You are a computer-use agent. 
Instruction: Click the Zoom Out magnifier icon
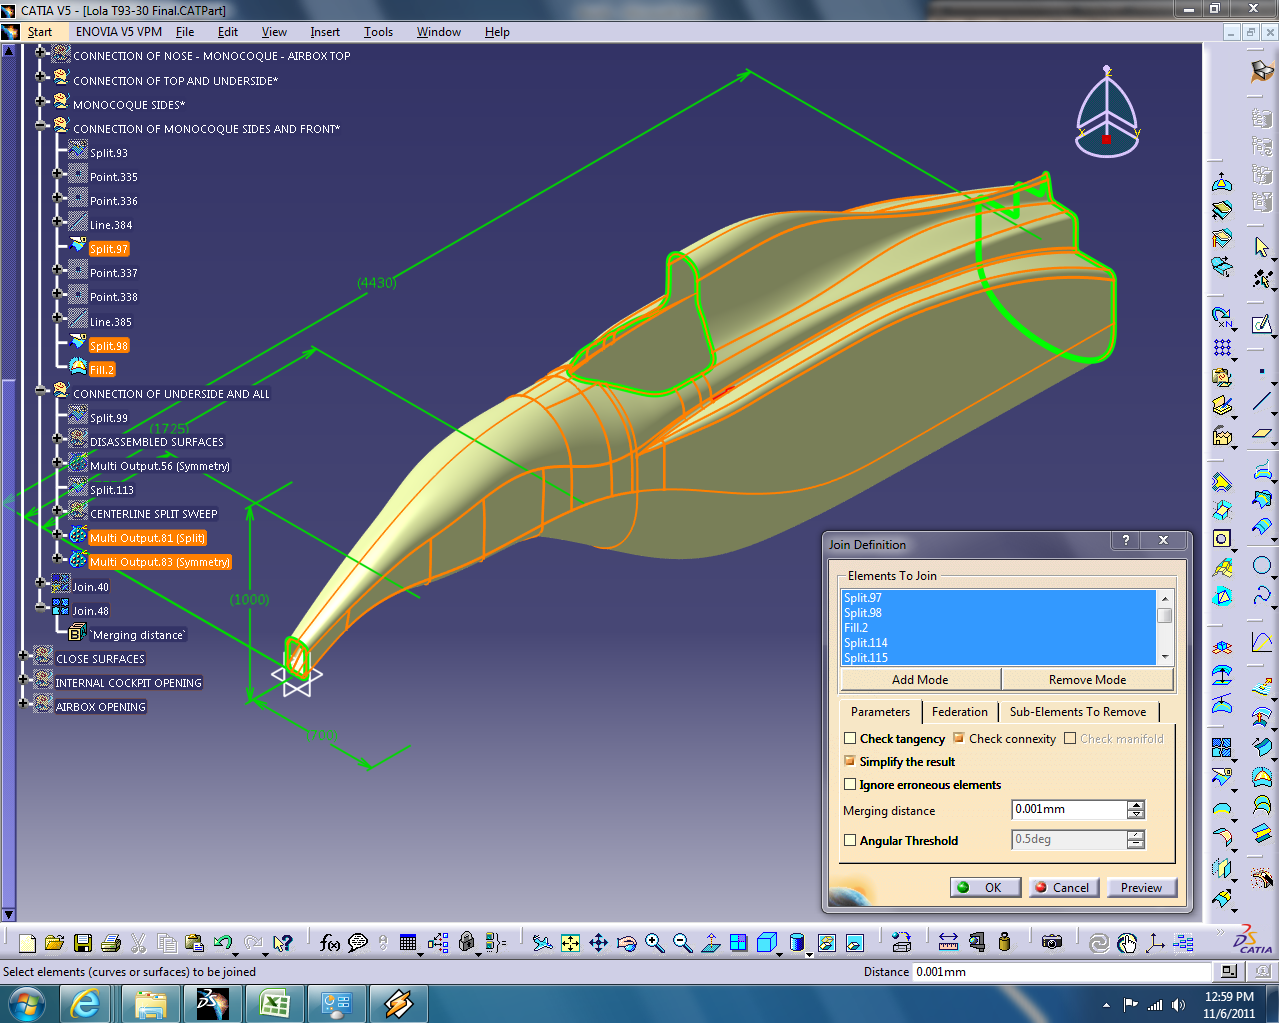pos(683,942)
